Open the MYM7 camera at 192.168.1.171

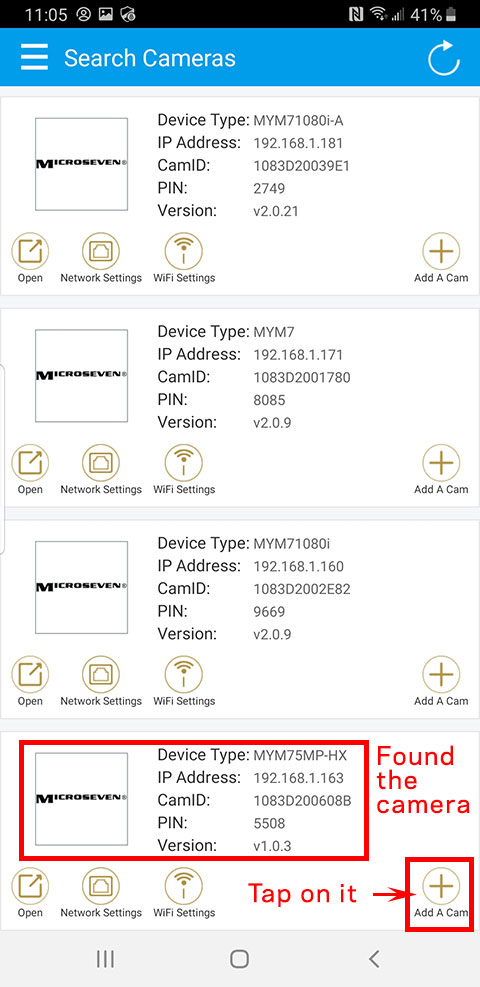[30, 470]
